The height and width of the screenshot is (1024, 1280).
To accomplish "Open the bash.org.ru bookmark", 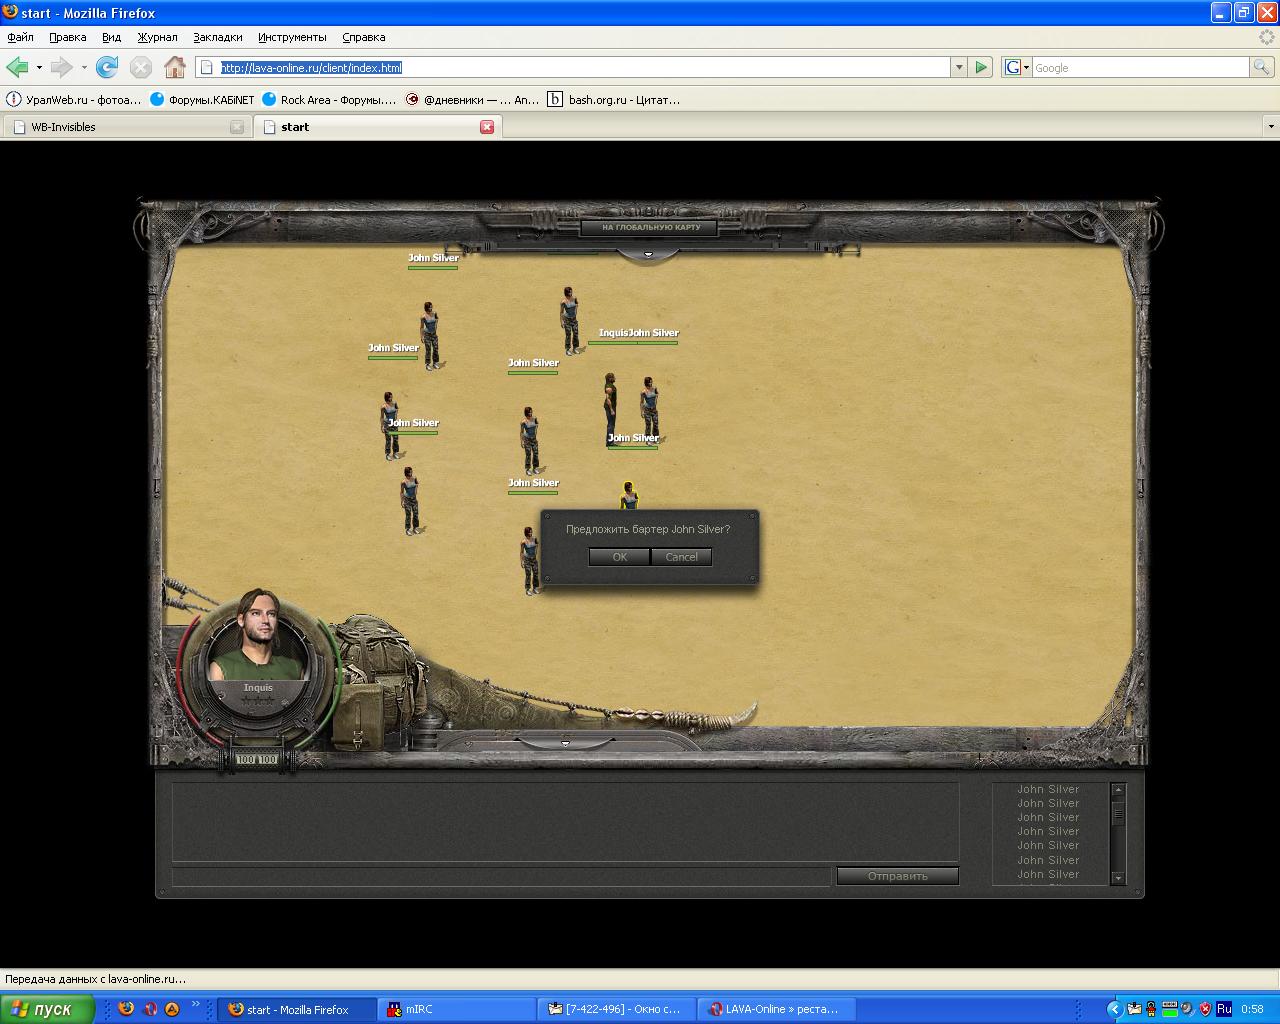I will click(x=614, y=99).
